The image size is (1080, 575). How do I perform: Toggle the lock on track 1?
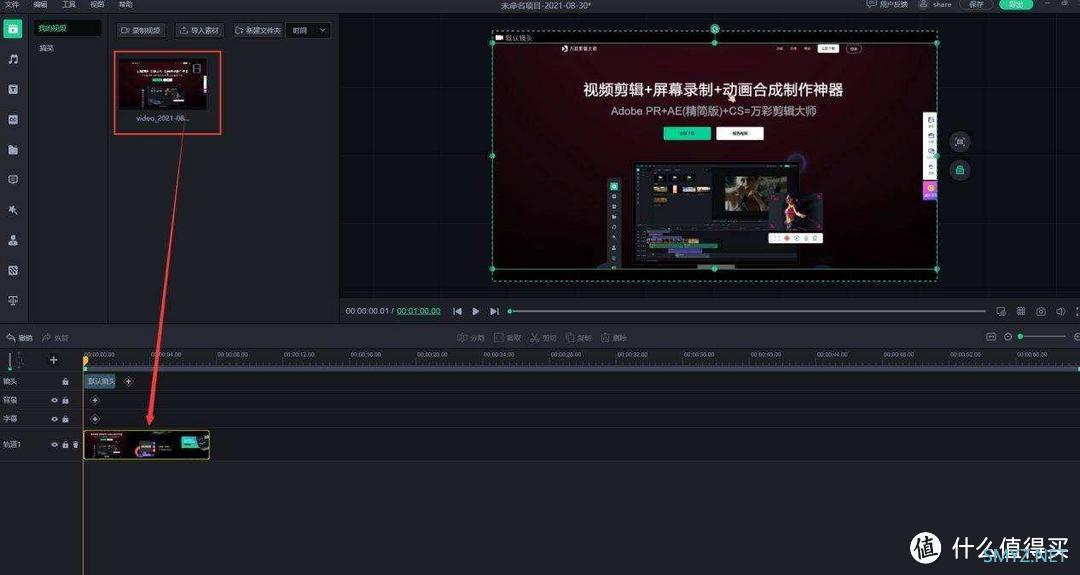click(x=65, y=445)
